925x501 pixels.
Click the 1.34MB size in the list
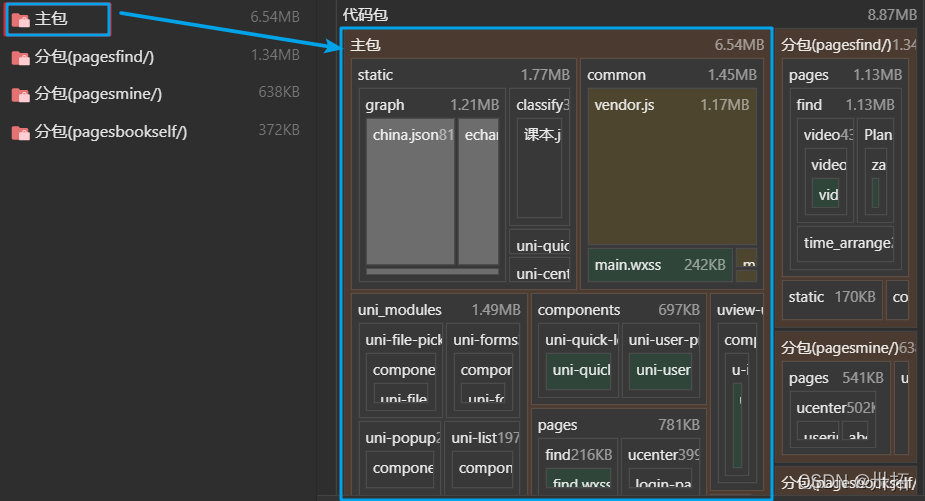pos(275,55)
